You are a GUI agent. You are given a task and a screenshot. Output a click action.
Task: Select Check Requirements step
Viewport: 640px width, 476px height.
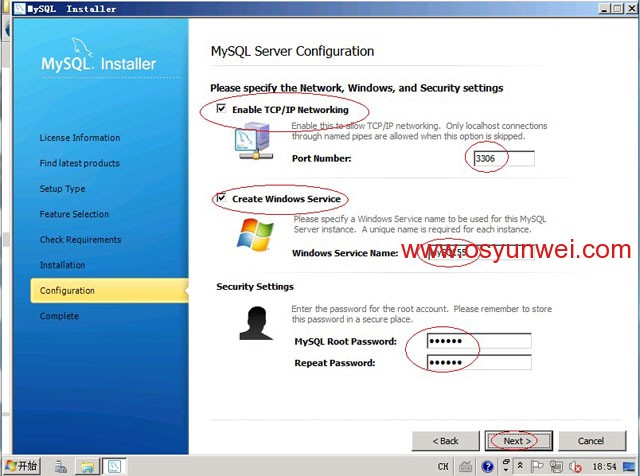pos(80,240)
